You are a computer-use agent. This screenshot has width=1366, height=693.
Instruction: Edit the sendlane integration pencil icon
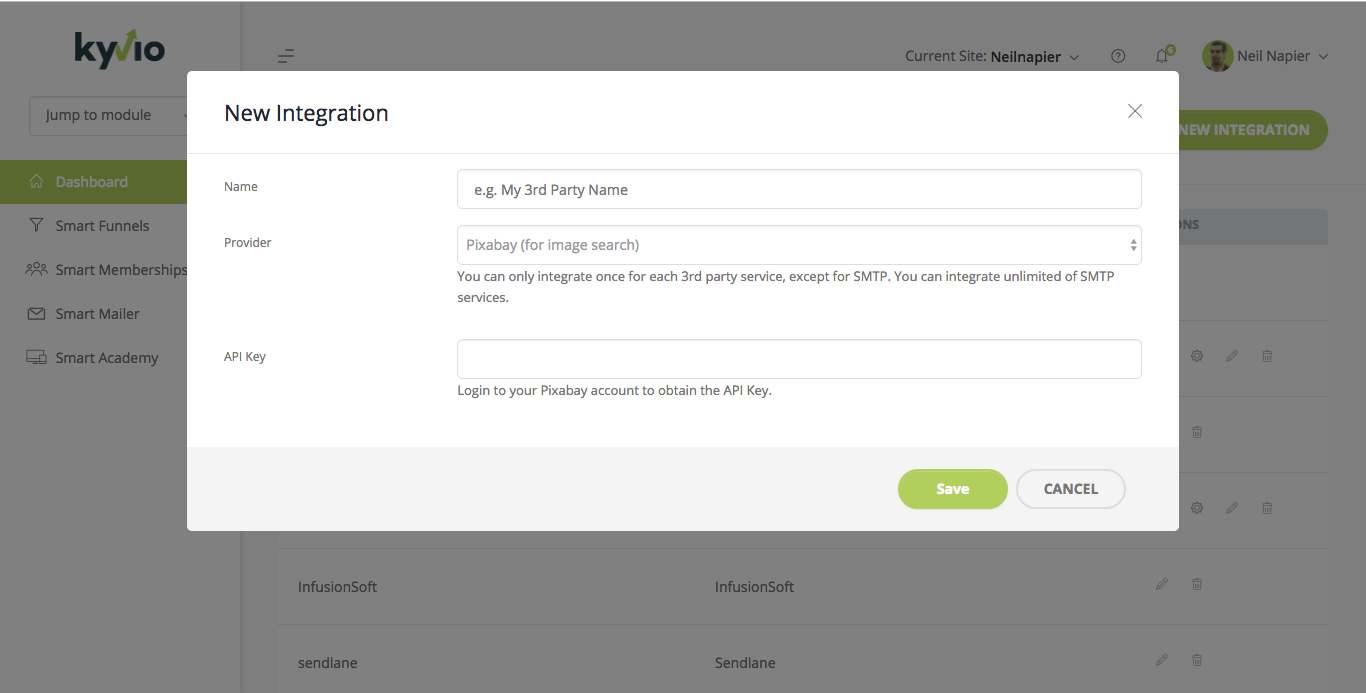(x=1161, y=660)
